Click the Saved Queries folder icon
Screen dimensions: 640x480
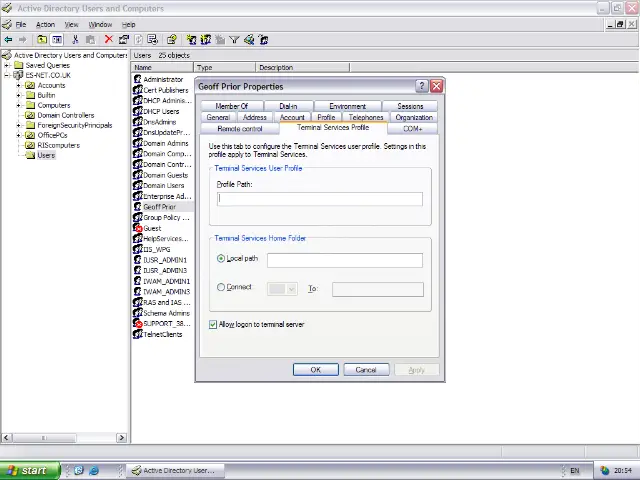[18, 65]
